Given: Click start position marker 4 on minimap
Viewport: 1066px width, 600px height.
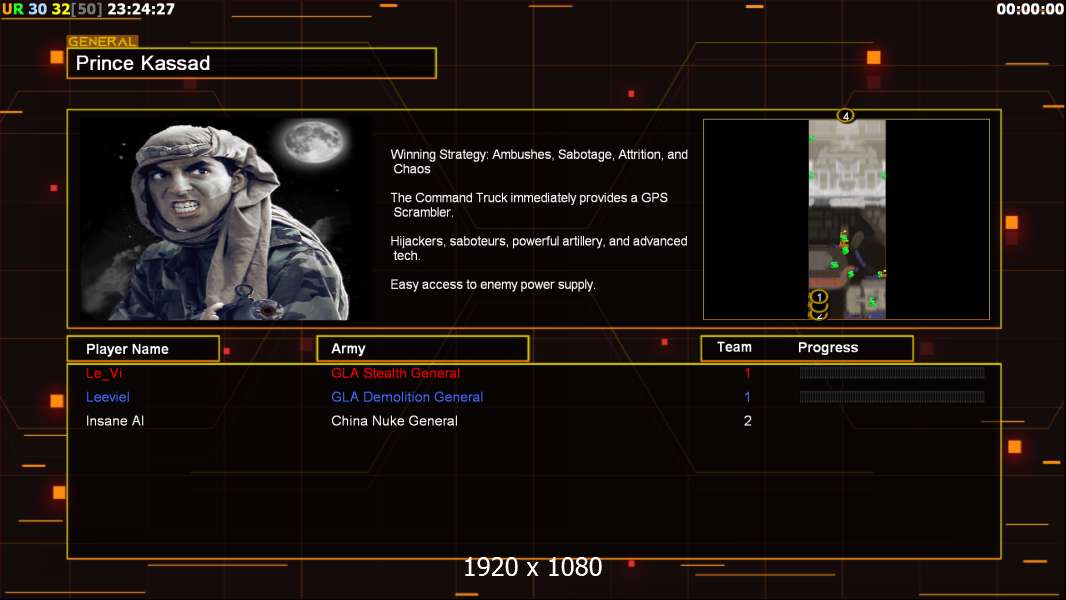Looking at the screenshot, I should pyautogui.click(x=846, y=116).
